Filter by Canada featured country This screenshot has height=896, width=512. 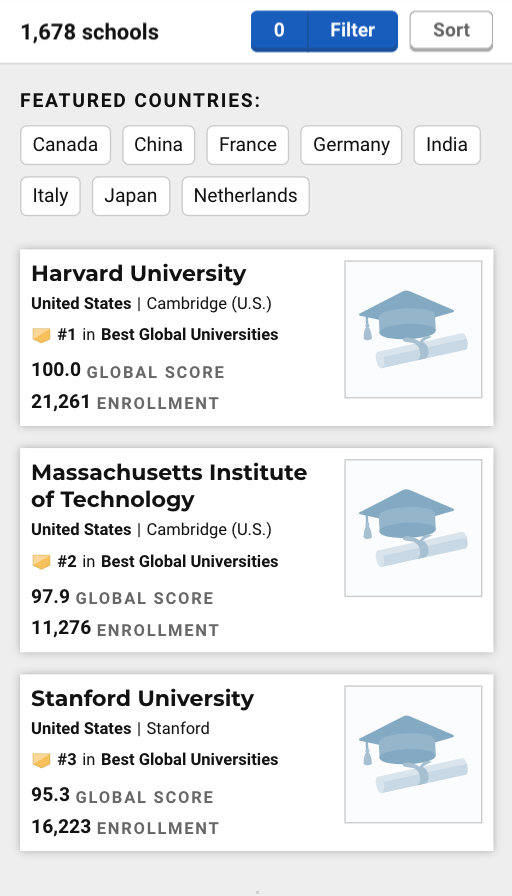65,145
